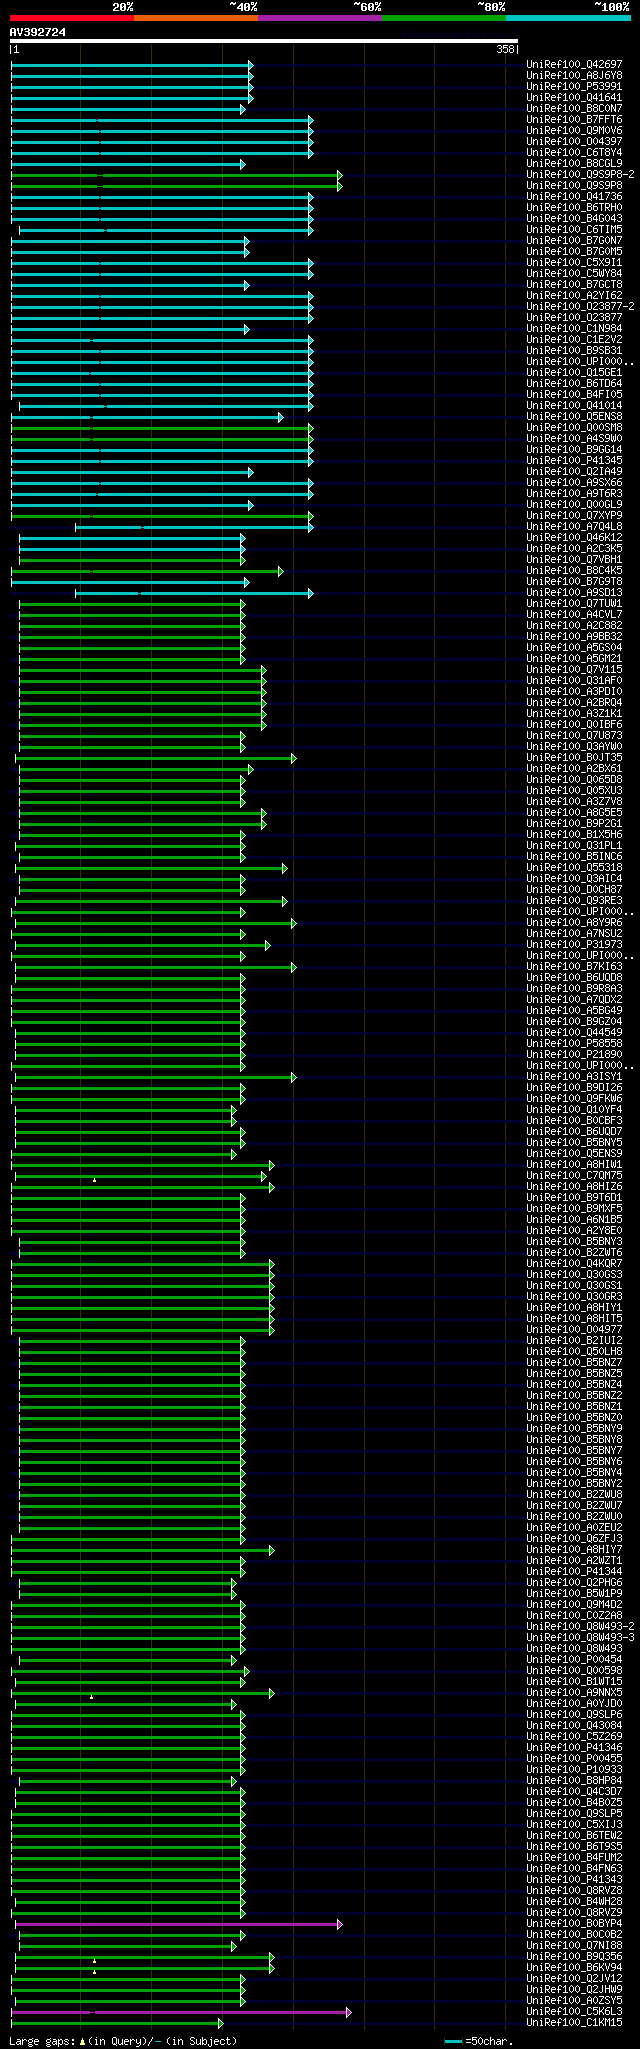The image size is (640, 2049).
Task: Select label UniRef100_Q7V115
Action: pyautogui.click(x=574, y=670)
